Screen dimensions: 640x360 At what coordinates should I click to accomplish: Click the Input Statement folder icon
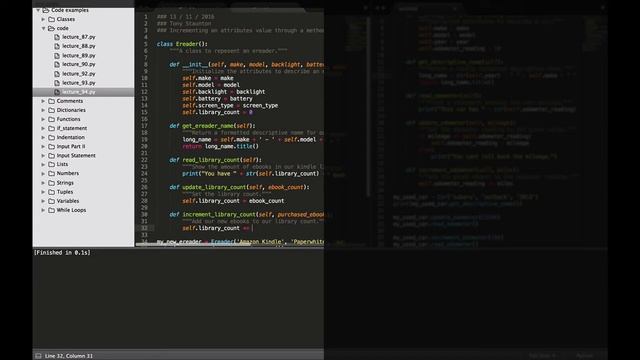[x=51, y=156]
